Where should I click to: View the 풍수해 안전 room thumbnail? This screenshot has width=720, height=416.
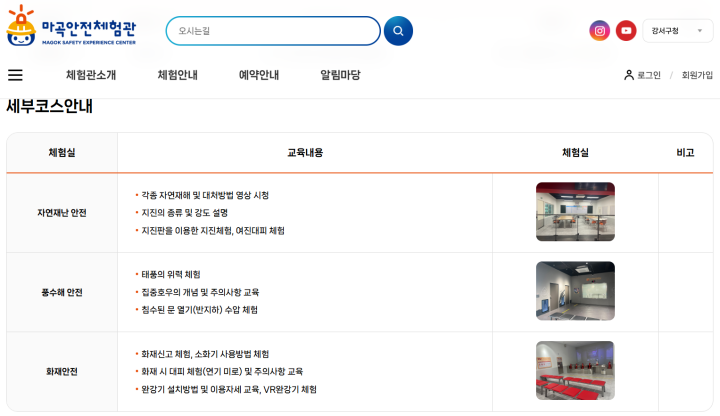coord(575,291)
